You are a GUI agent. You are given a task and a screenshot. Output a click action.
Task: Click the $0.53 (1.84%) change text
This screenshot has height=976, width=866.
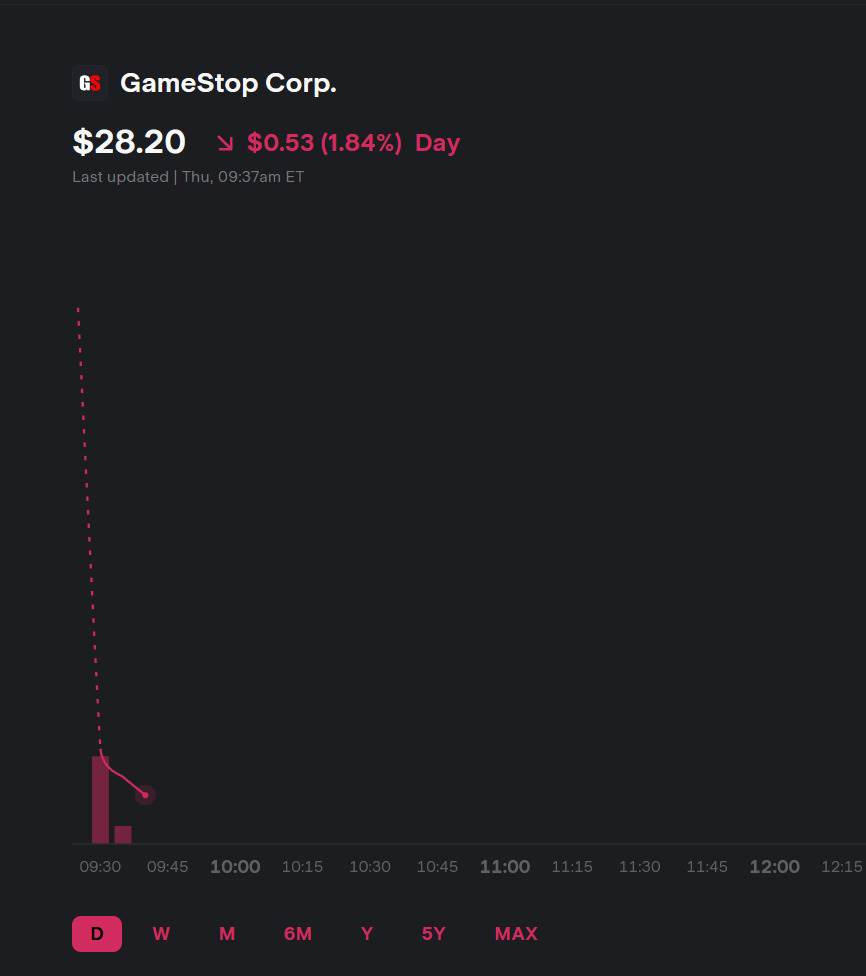[x=324, y=143]
